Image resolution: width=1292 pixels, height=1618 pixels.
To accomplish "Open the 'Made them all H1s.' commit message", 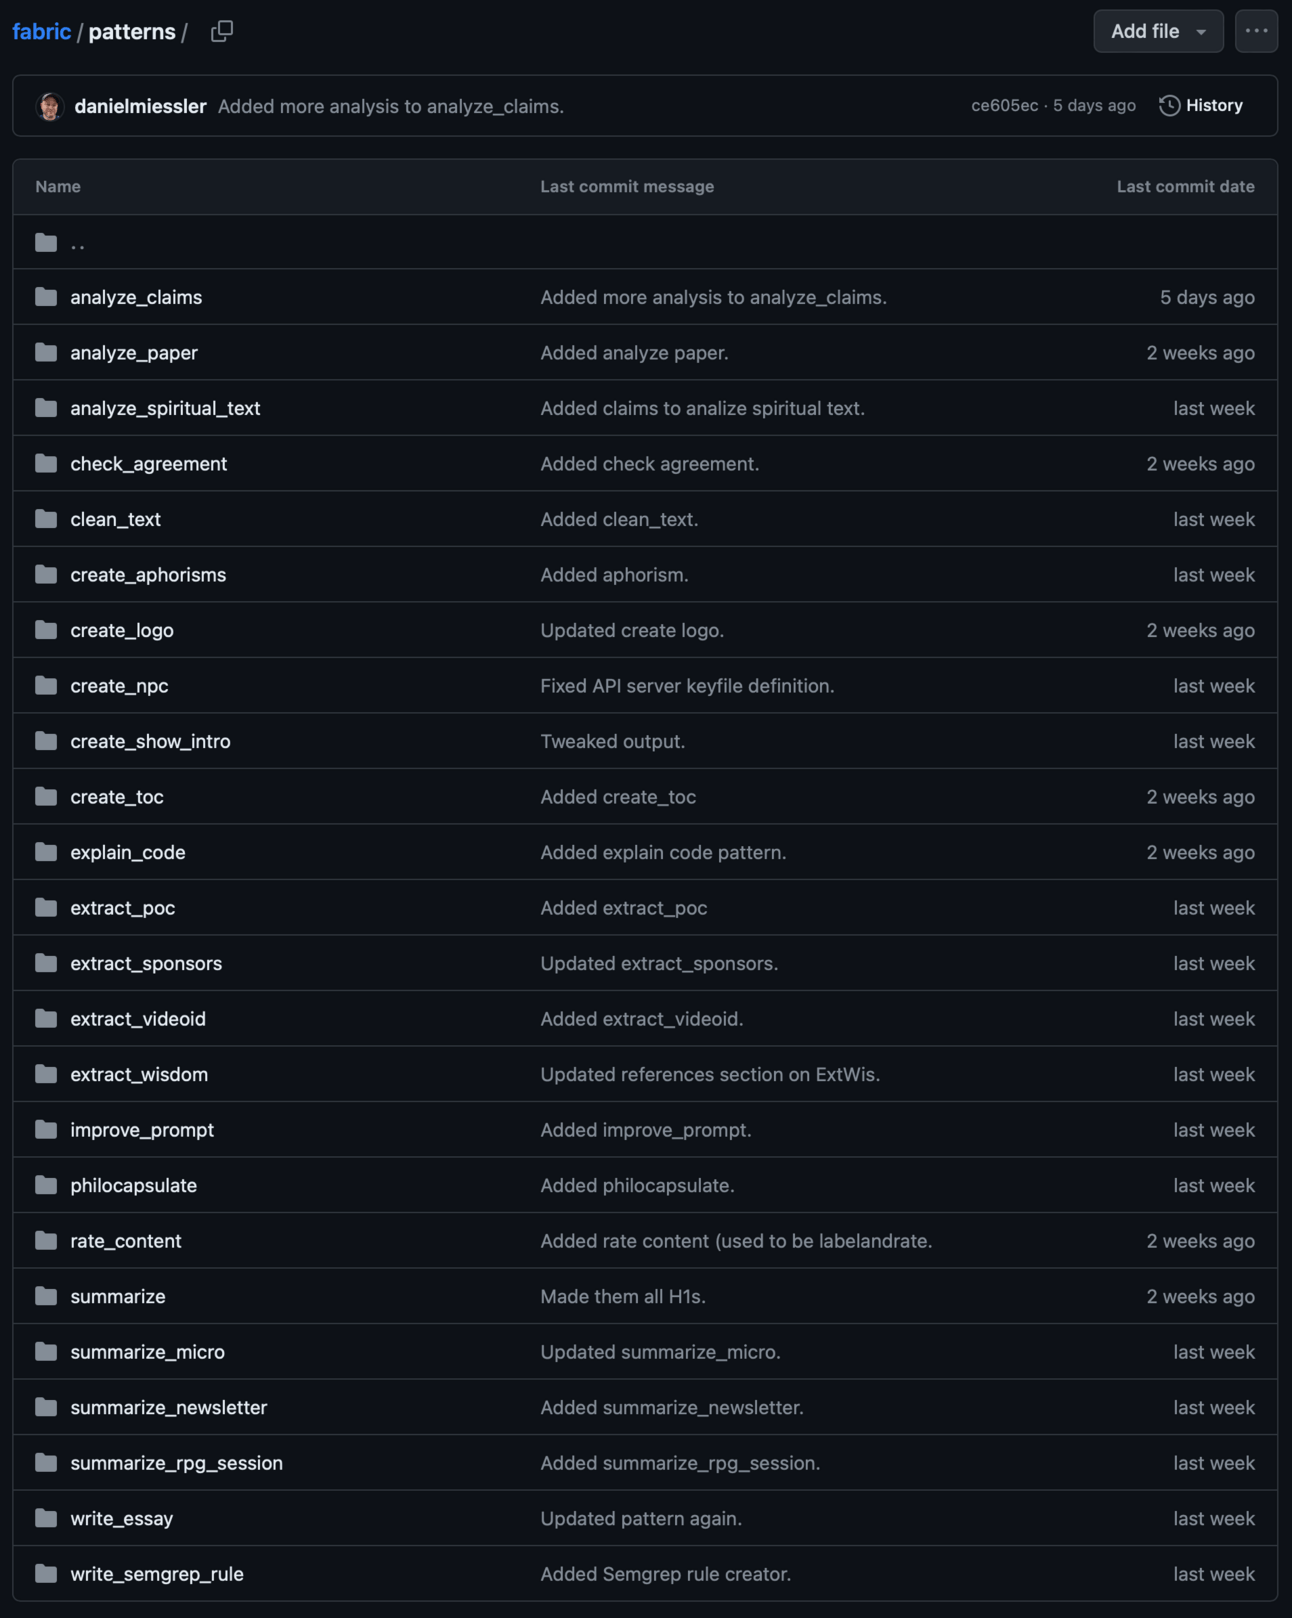I will click(623, 1296).
